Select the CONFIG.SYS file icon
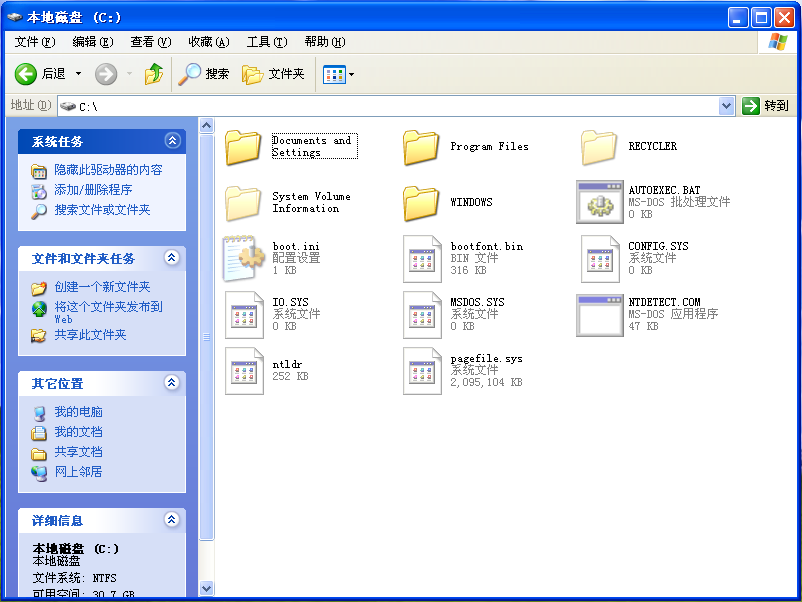The width and height of the screenshot is (802, 602). point(600,259)
